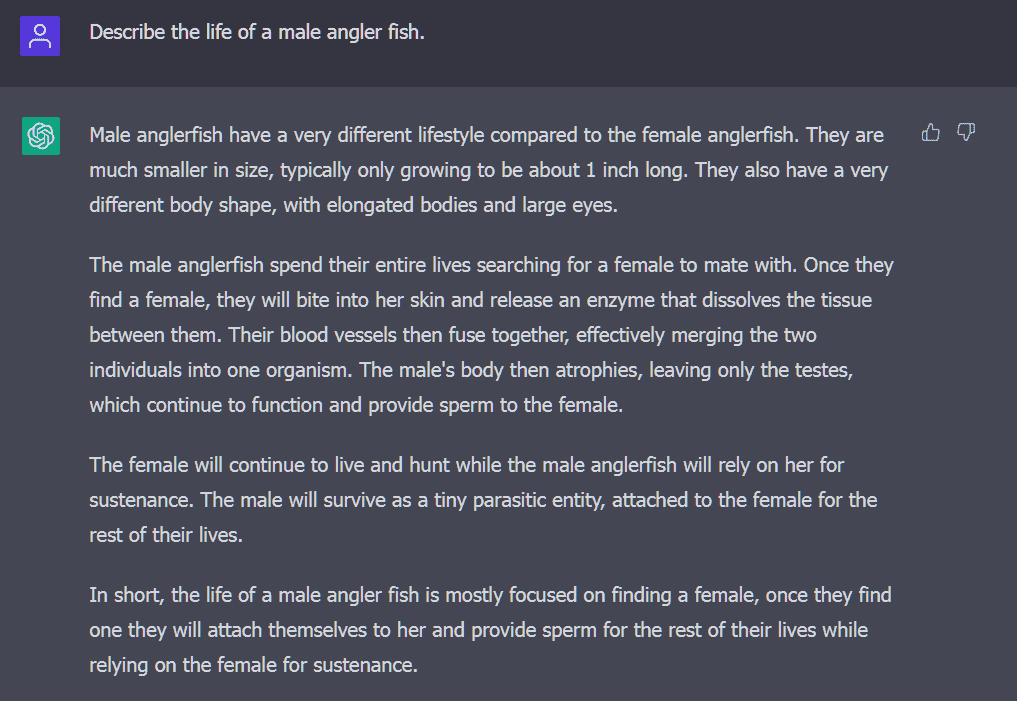Click the phrase "tiny parasitic entity"
The image size is (1017, 701).
503,499
